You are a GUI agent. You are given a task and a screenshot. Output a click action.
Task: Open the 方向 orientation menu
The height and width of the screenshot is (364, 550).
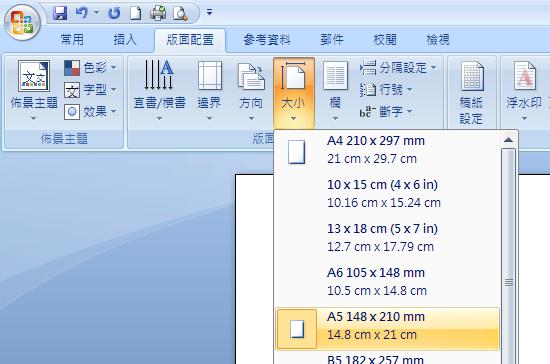[251, 90]
